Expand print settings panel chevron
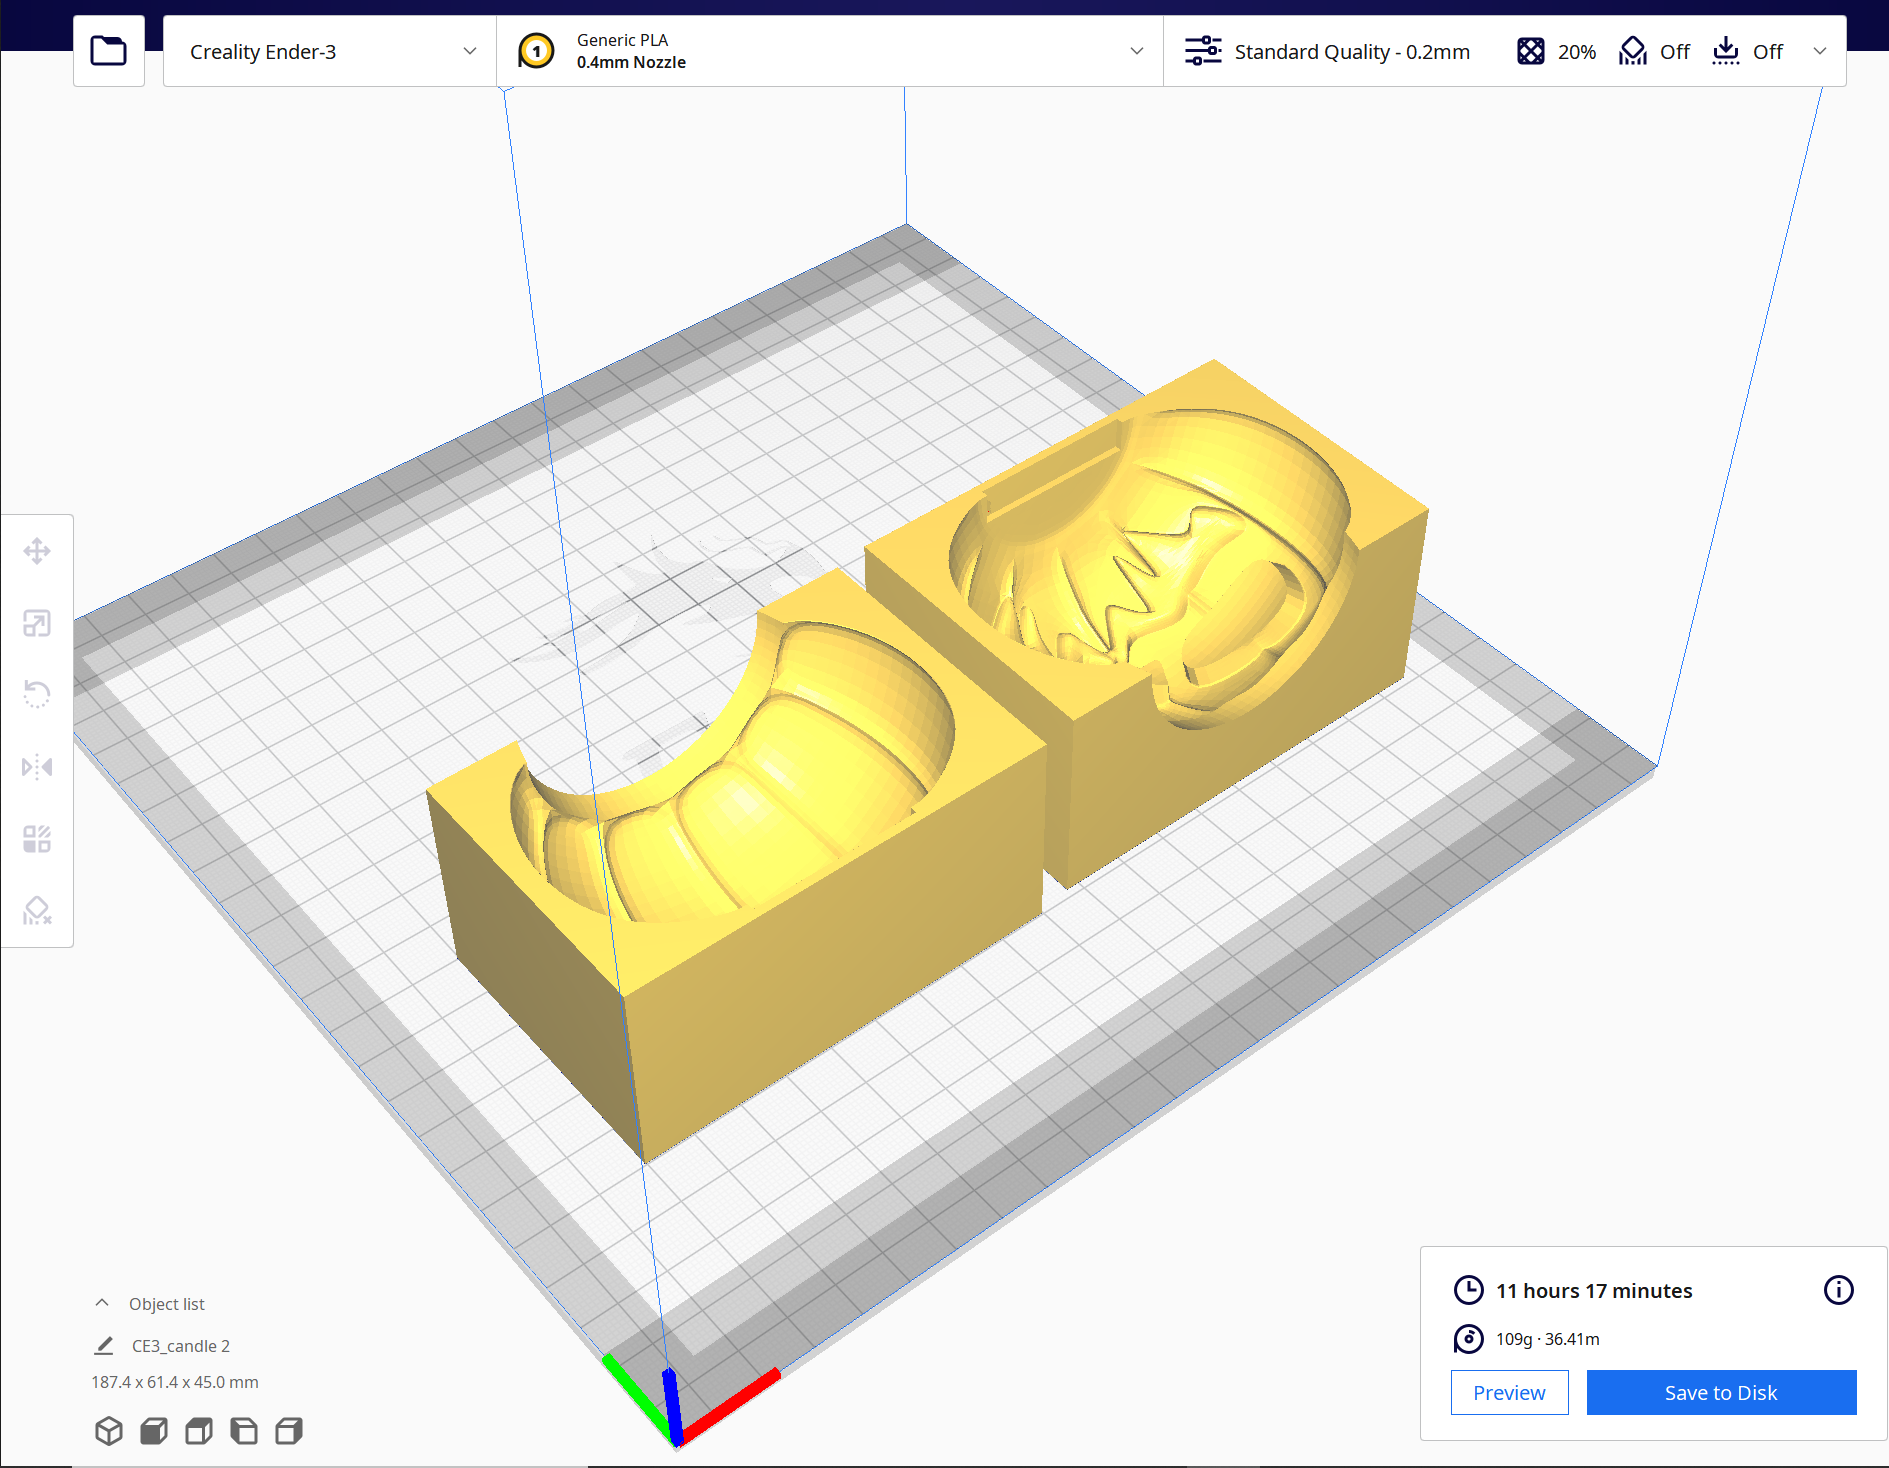Image resolution: width=1889 pixels, height=1468 pixels. [1820, 51]
